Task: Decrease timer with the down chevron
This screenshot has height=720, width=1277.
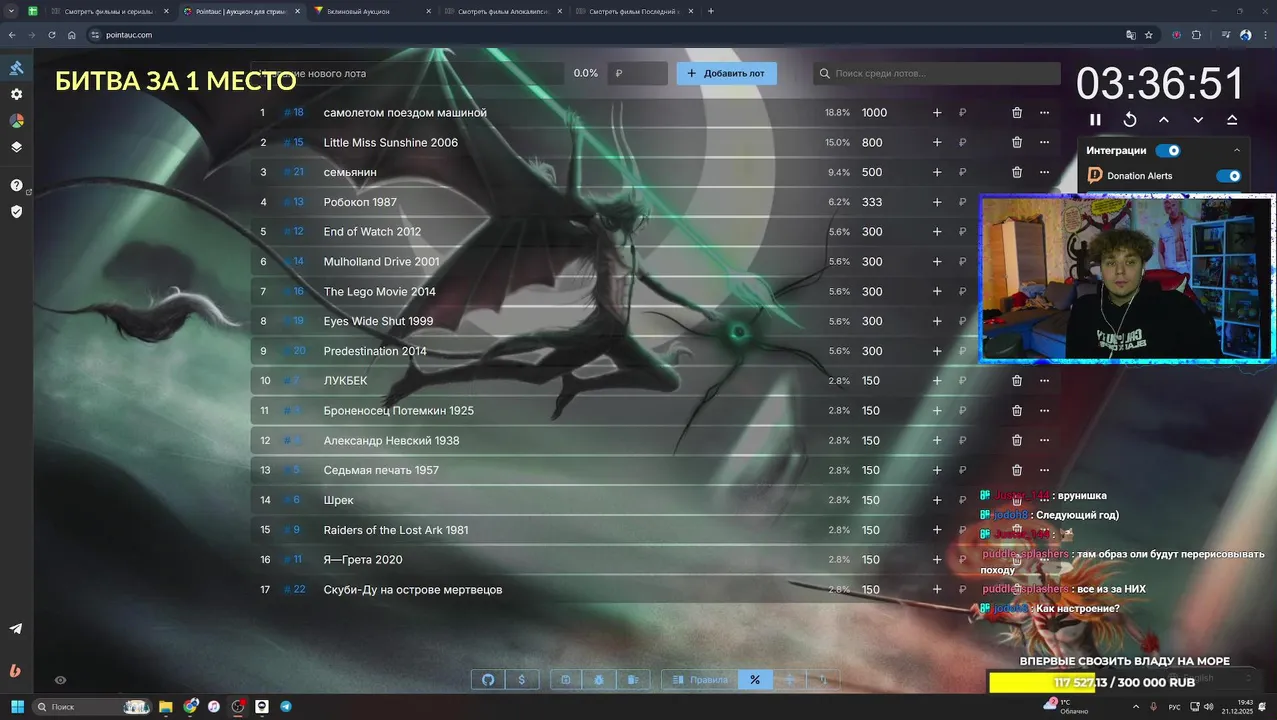Action: (1198, 119)
